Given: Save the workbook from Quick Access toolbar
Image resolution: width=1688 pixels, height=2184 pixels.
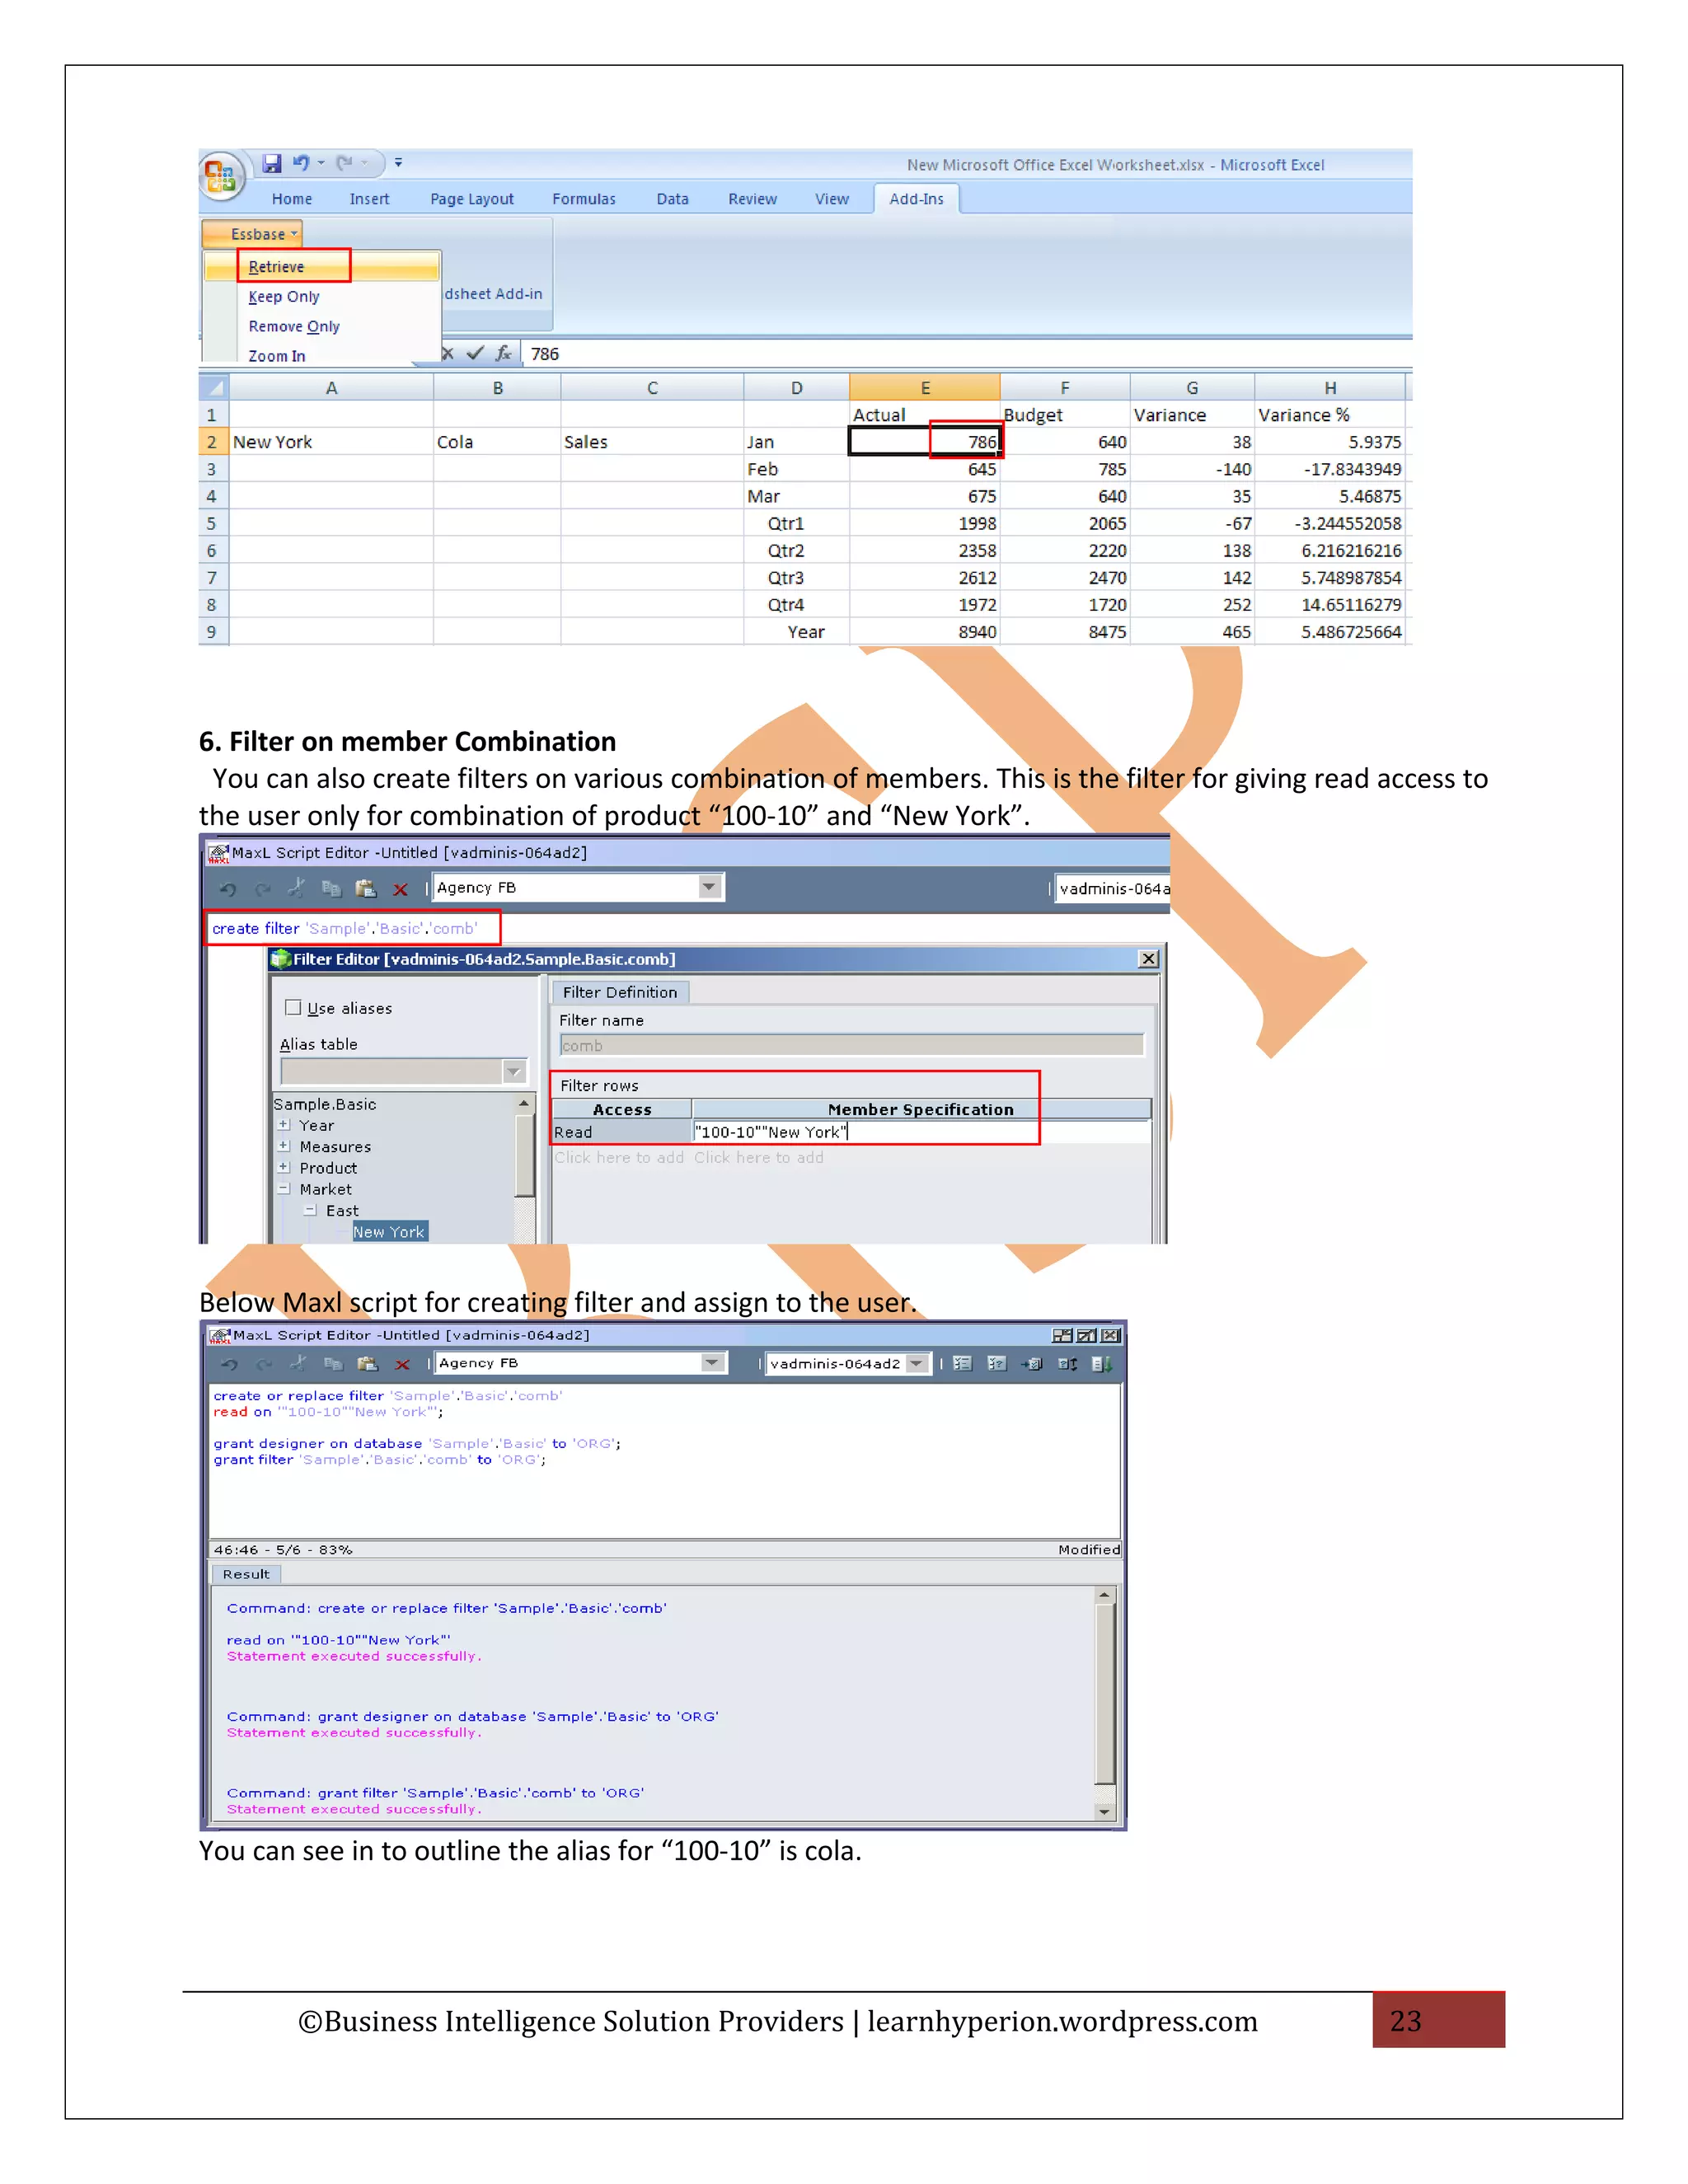Looking at the screenshot, I should coord(272,163).
